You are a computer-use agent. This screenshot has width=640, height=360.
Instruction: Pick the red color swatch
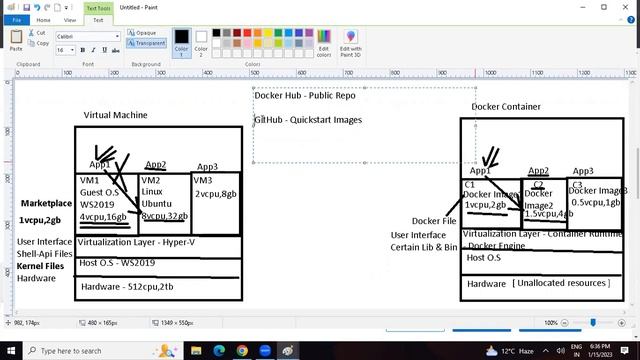[247, 33]
